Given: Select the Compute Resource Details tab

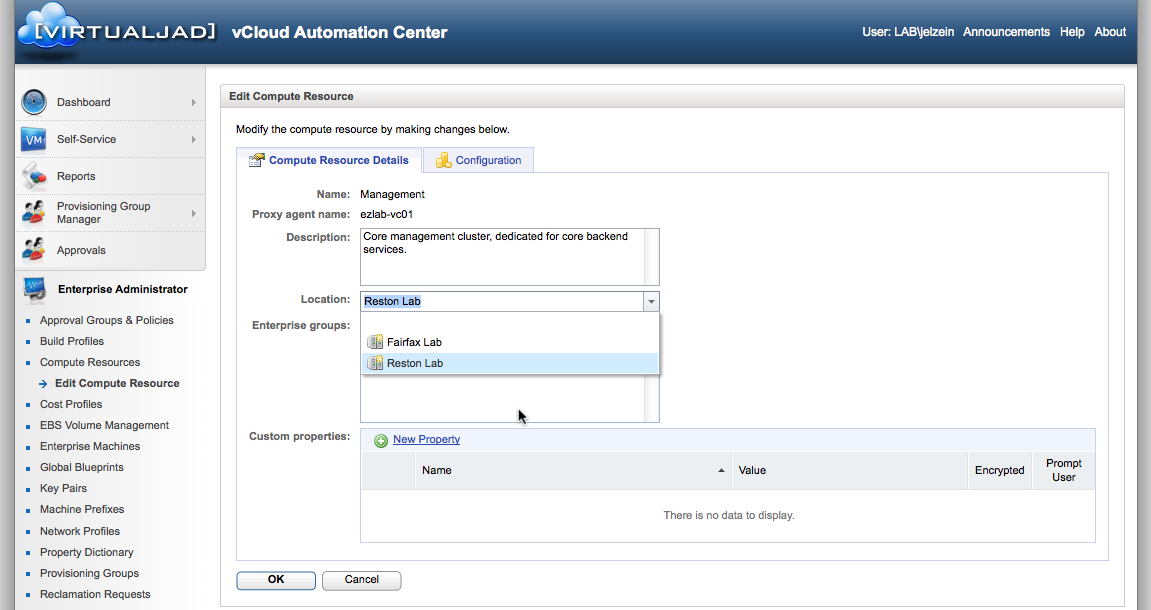Looking at the screenshot, I should pos(329,160).
